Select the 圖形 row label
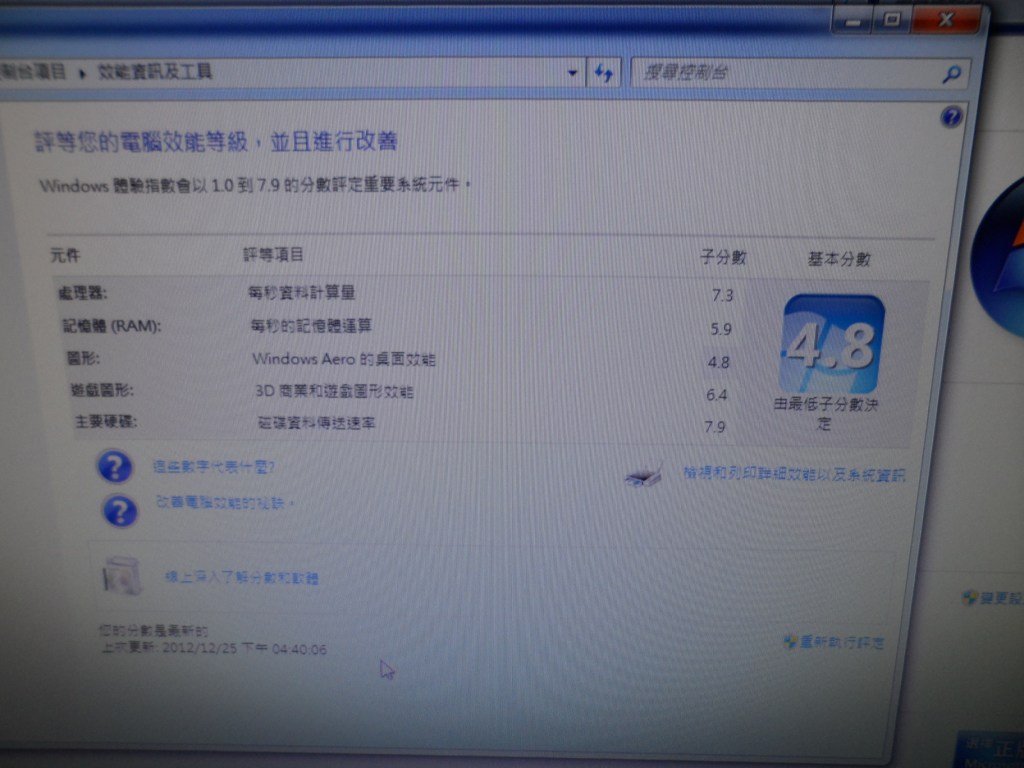This screenshot has height=768, width=1024. pyautogui.click(x=84, y=358)
